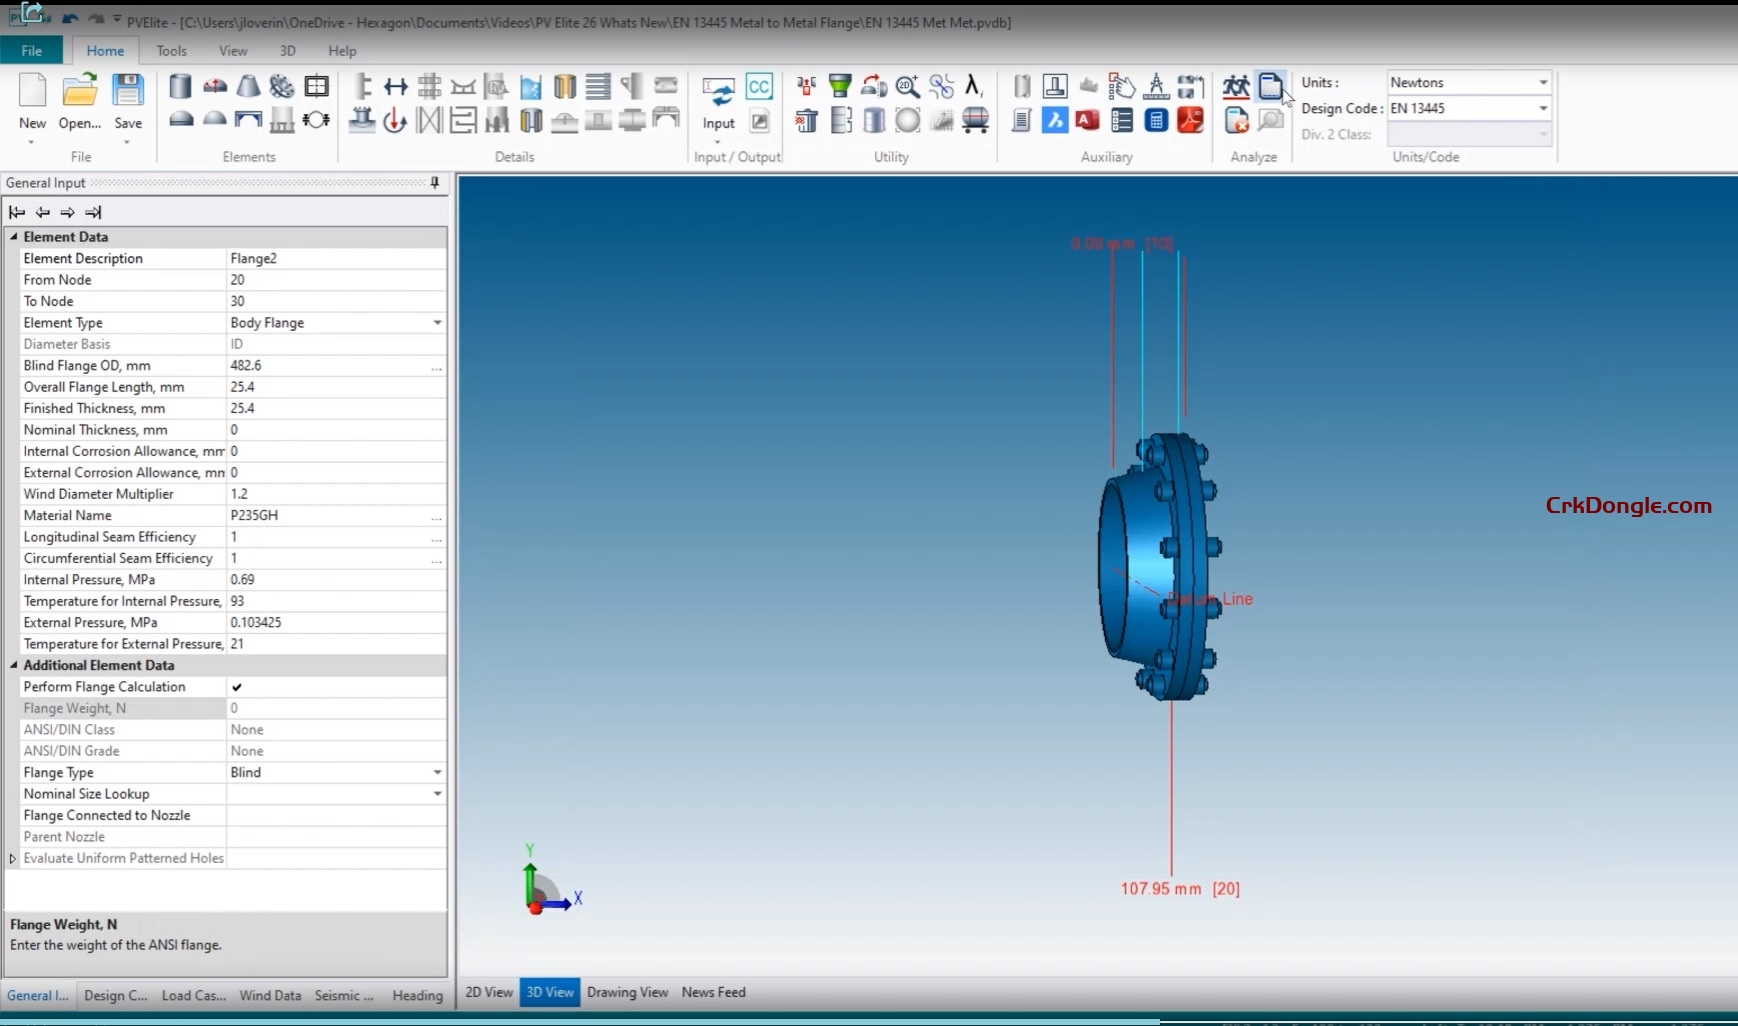Select the delete element Utility icon

806,121
